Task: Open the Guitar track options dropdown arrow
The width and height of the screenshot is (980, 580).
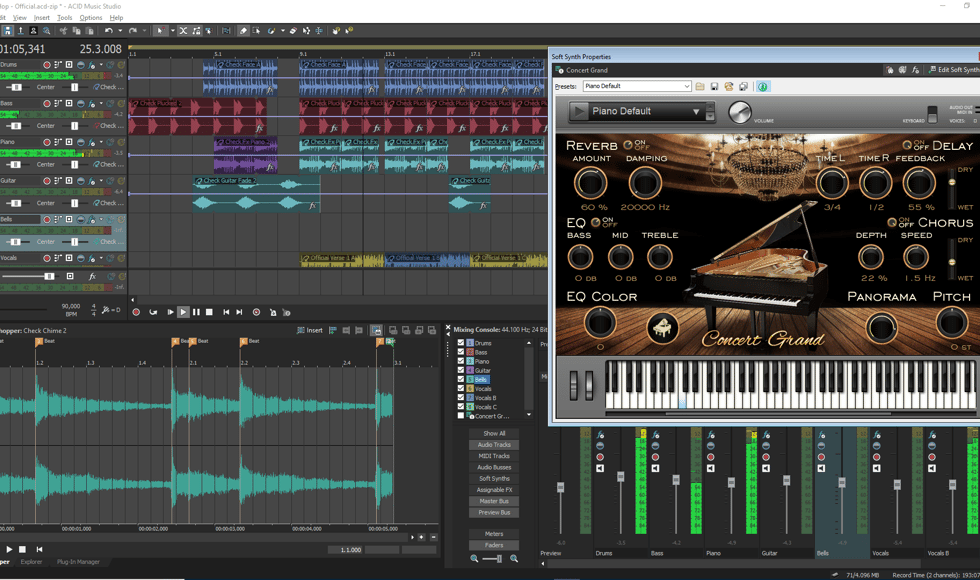Action: [x=101, y=181]
